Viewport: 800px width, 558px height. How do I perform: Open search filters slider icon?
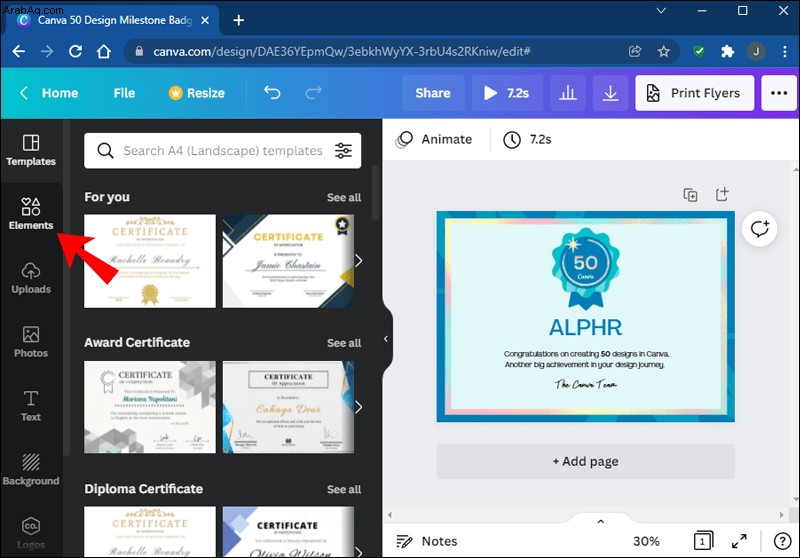tap(343, 150)
